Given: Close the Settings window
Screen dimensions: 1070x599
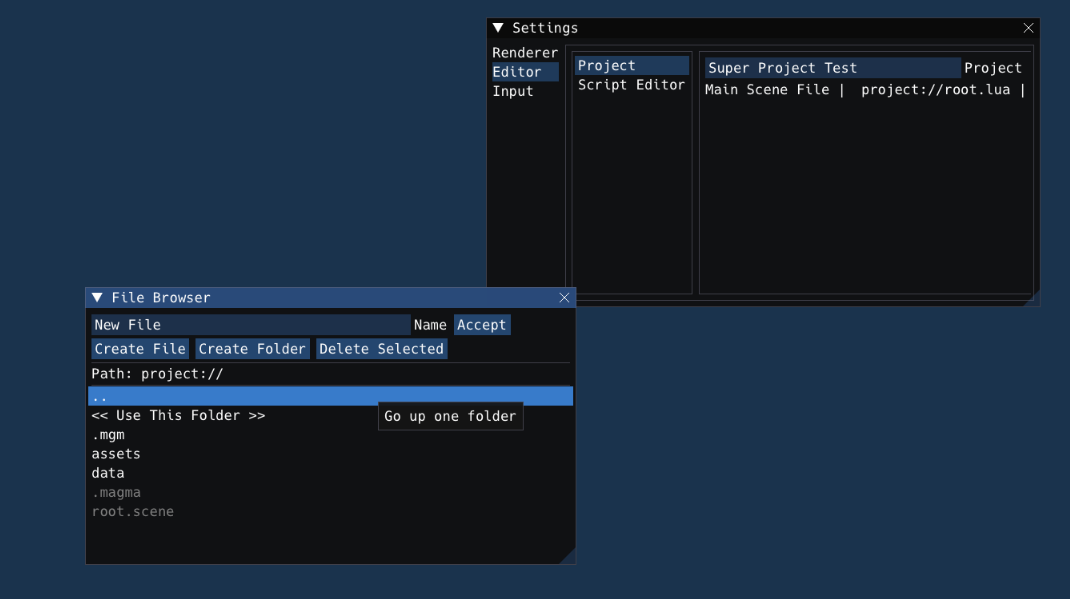Looking at the screenshot, I should (x=1028, y=28).
